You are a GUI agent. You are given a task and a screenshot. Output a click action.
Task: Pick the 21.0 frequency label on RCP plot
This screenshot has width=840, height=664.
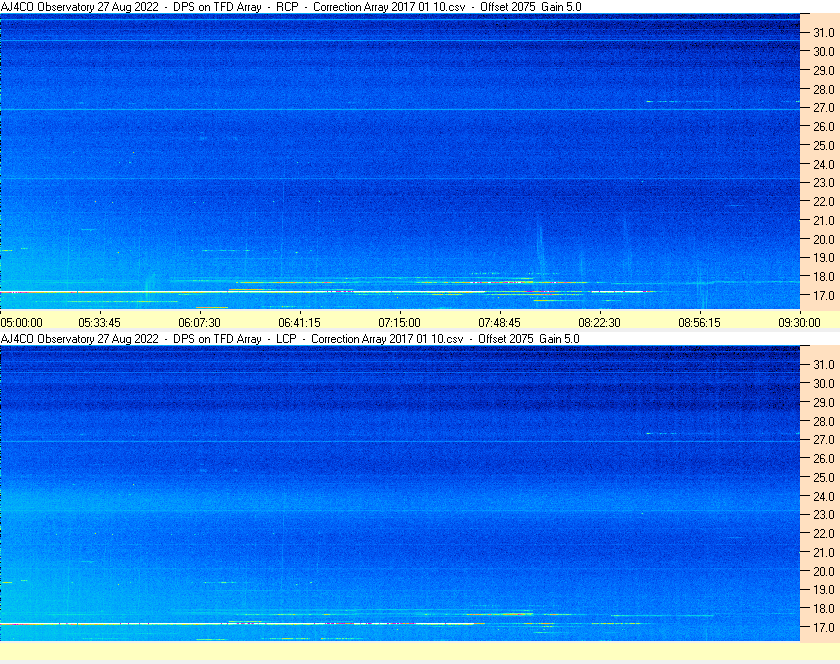[x=824, y=220]
